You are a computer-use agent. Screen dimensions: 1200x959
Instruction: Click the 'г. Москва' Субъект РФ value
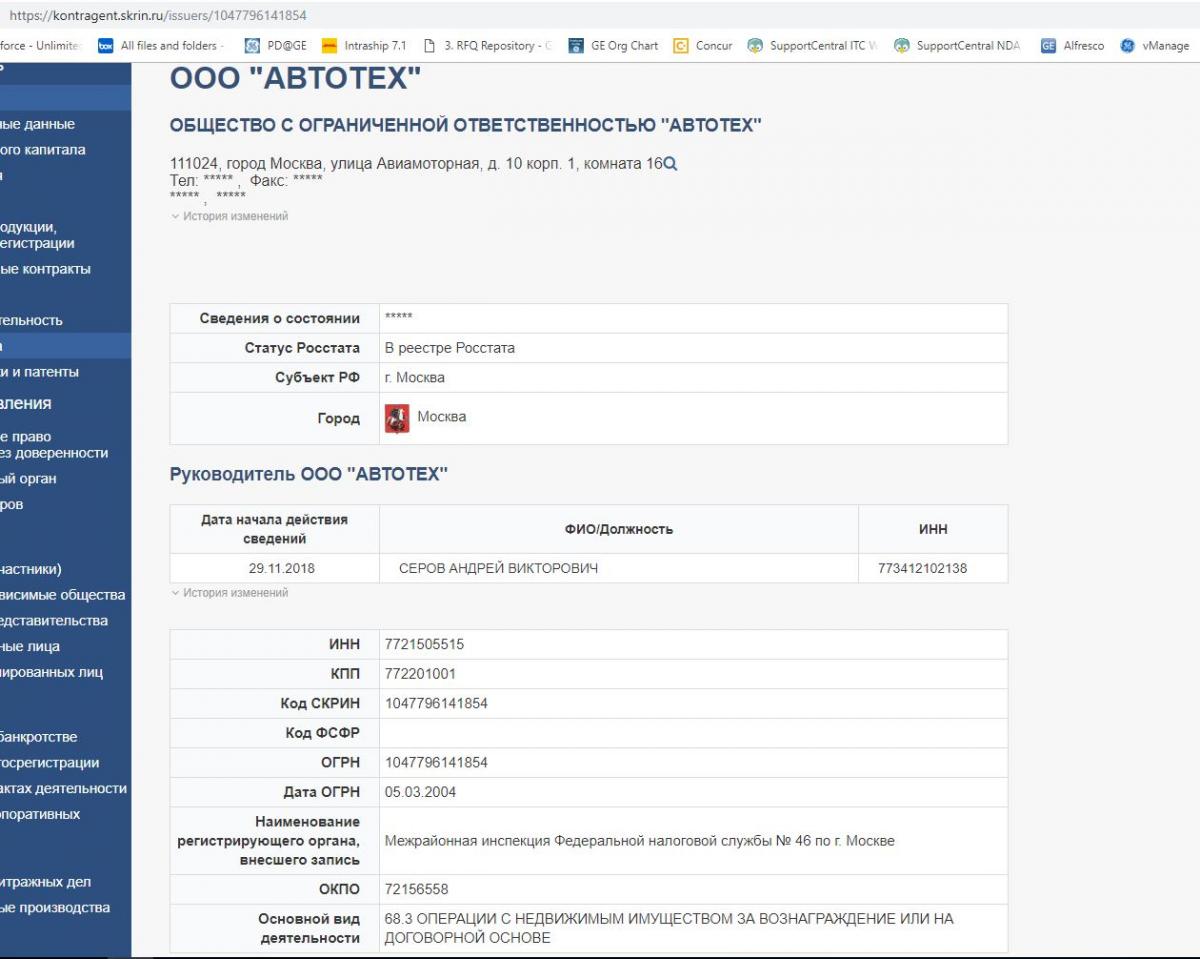point(415,378)
